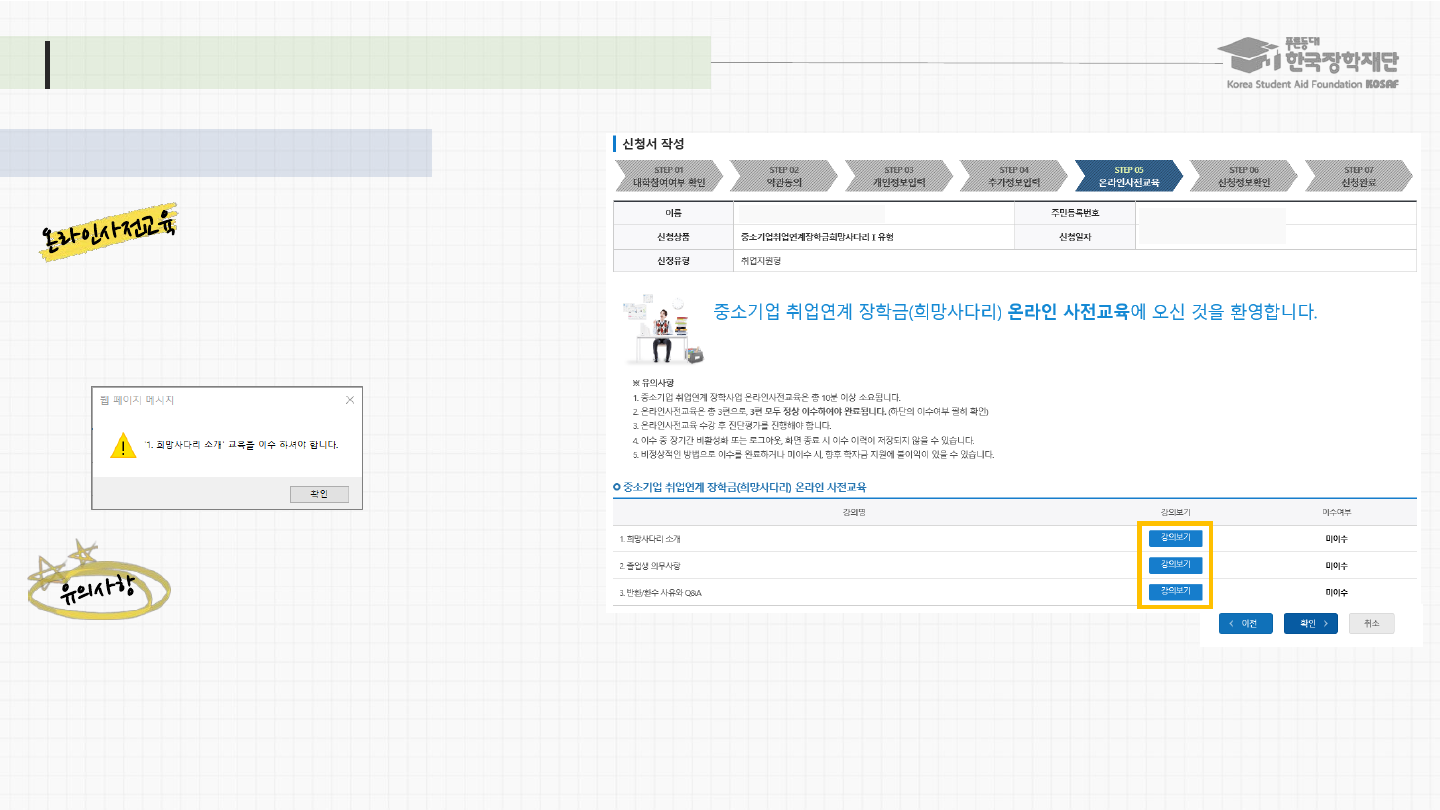Click the blue 확인 next button
Viewport: 1440px width, 810px height.
click(1310, 623)
